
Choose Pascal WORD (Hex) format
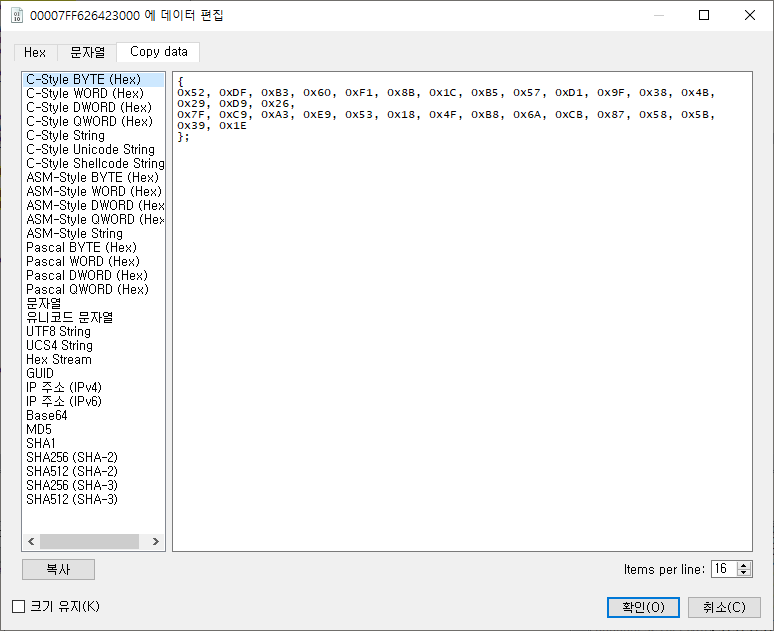tap(94, 261)
